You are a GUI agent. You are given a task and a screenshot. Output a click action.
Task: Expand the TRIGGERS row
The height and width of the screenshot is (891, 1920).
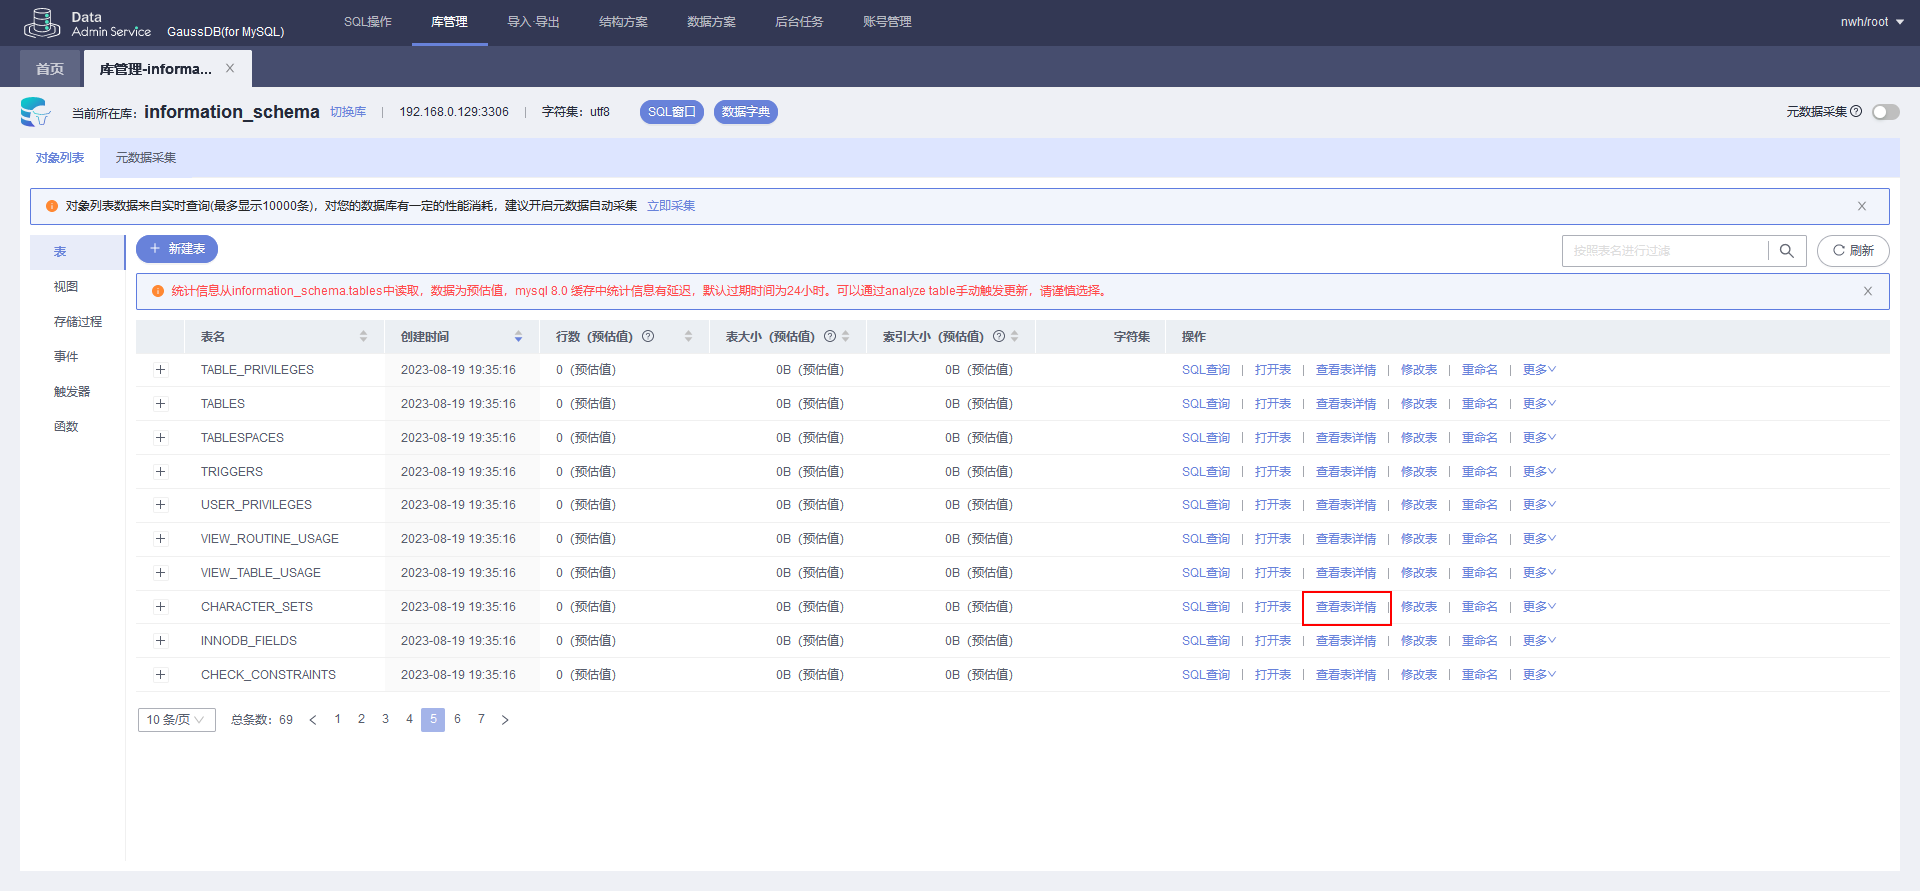tap(160, 472)
